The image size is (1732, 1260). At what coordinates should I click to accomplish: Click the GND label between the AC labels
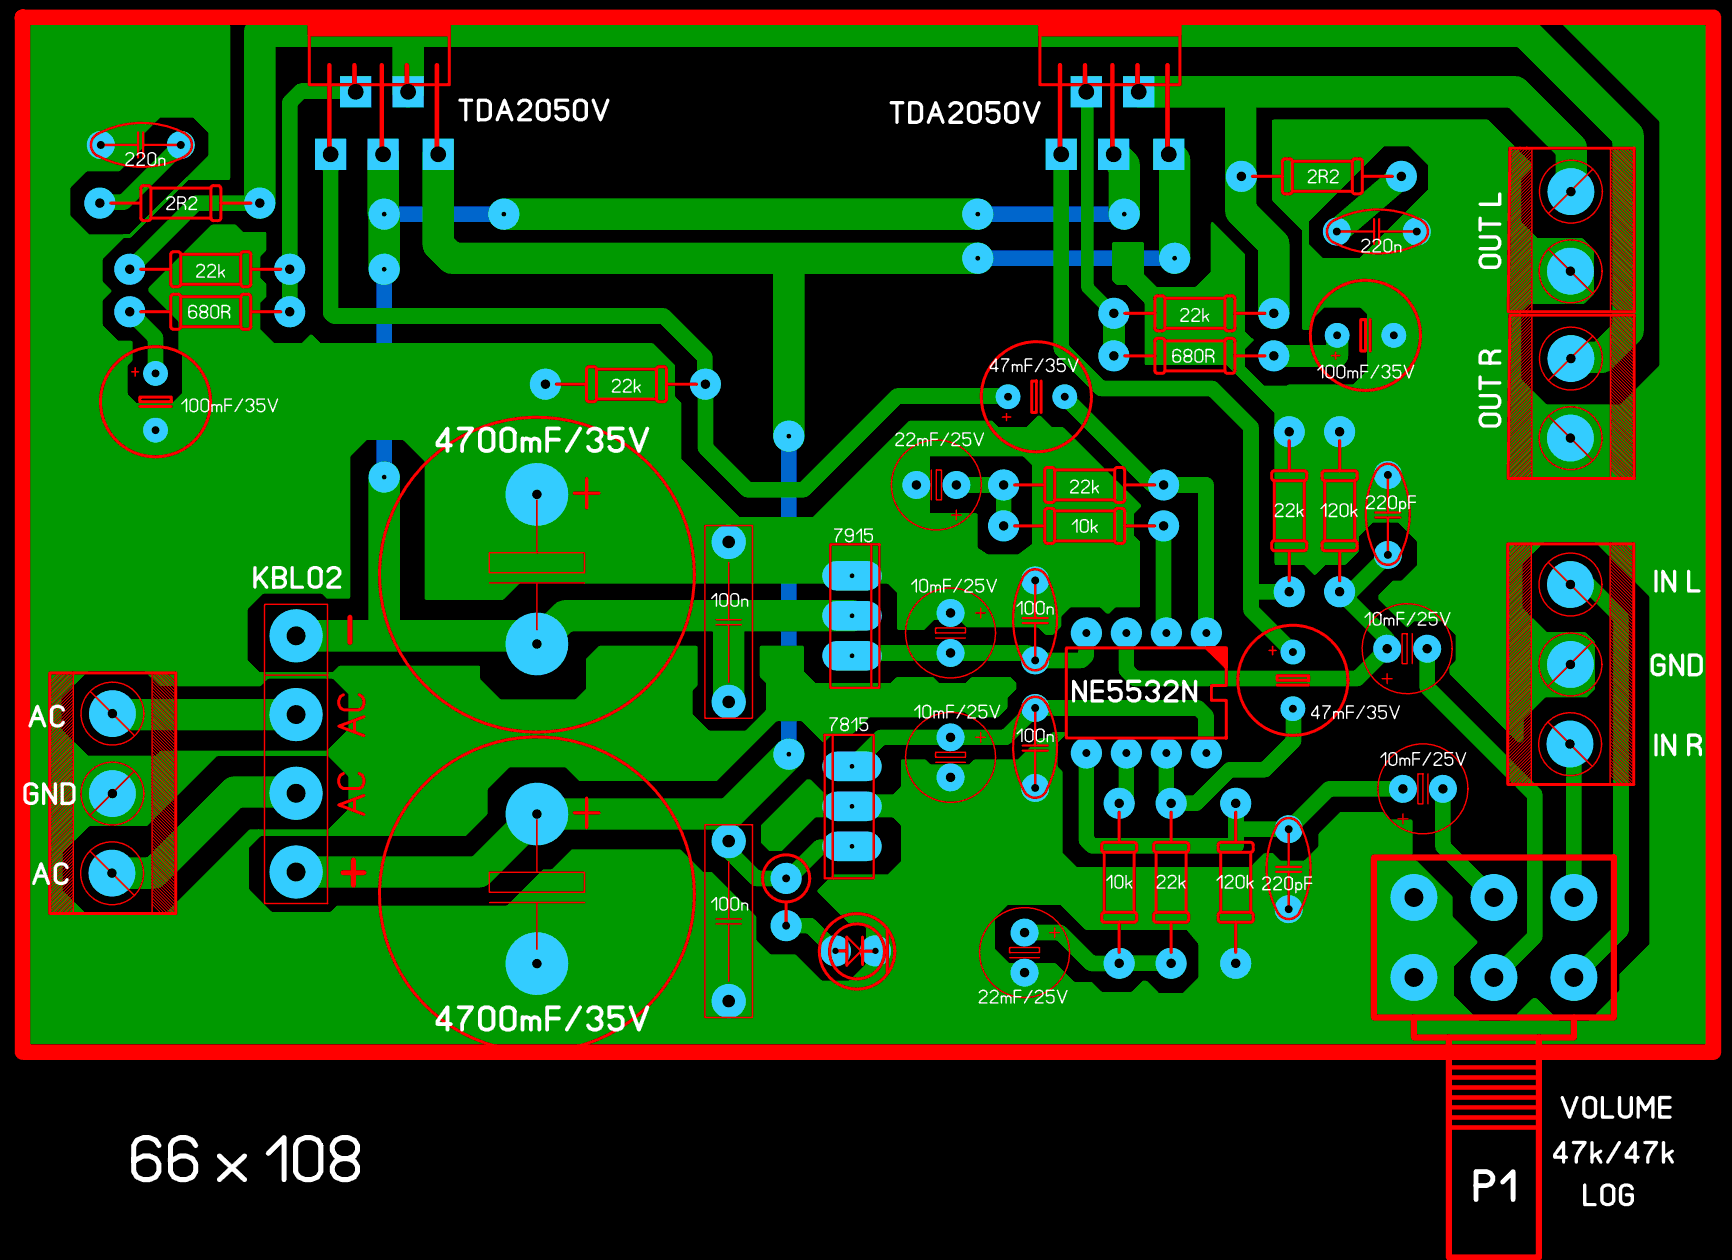(49, 794)
